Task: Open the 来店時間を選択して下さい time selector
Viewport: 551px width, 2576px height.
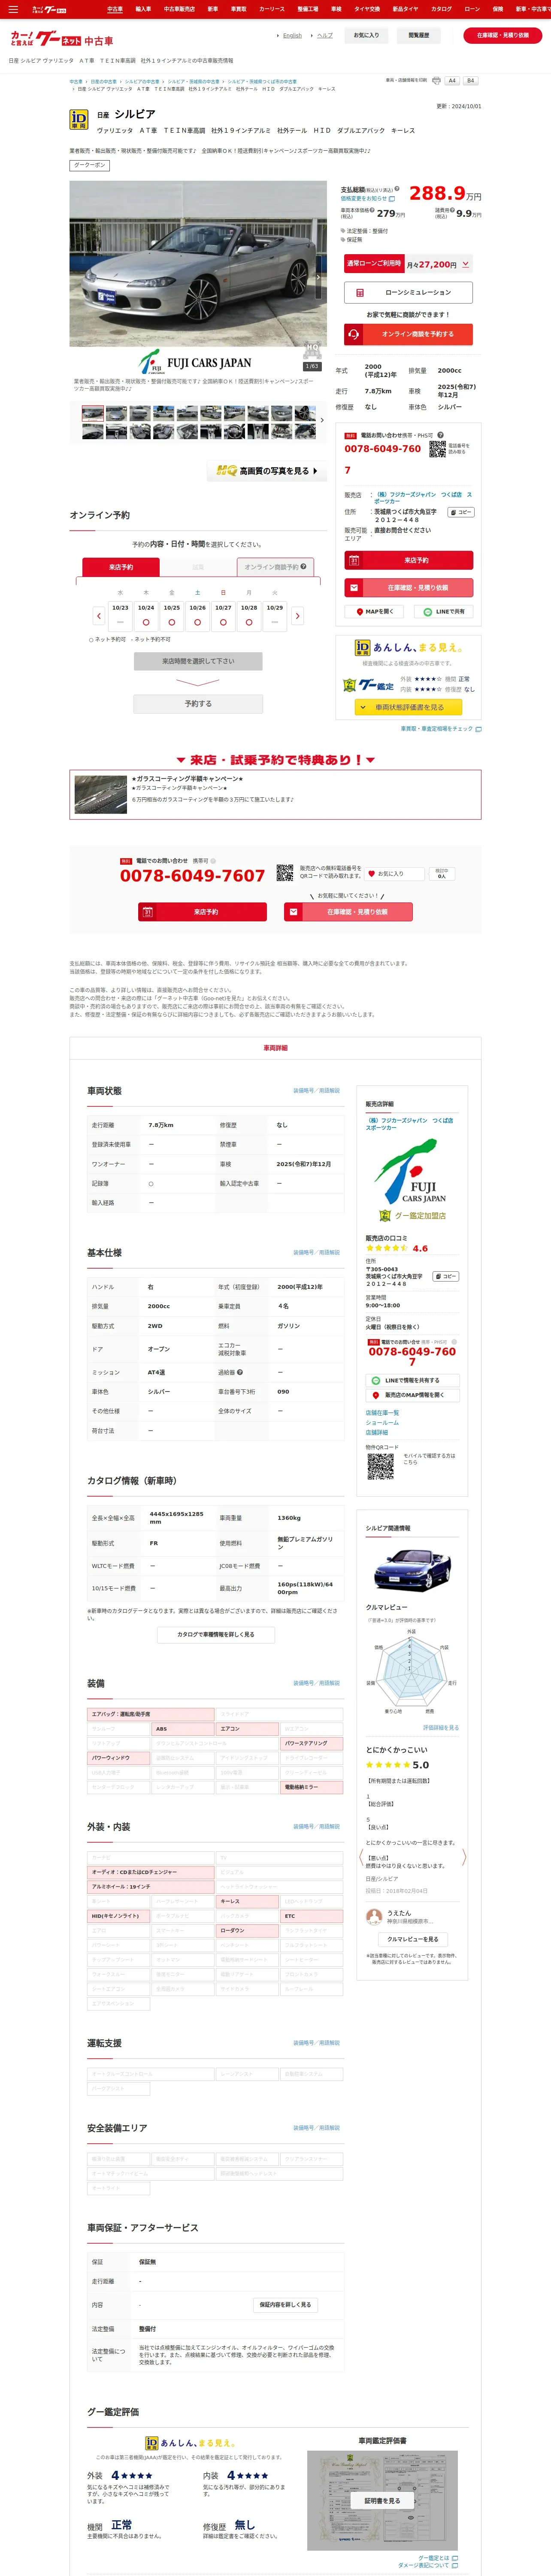Action: [198, 661]
